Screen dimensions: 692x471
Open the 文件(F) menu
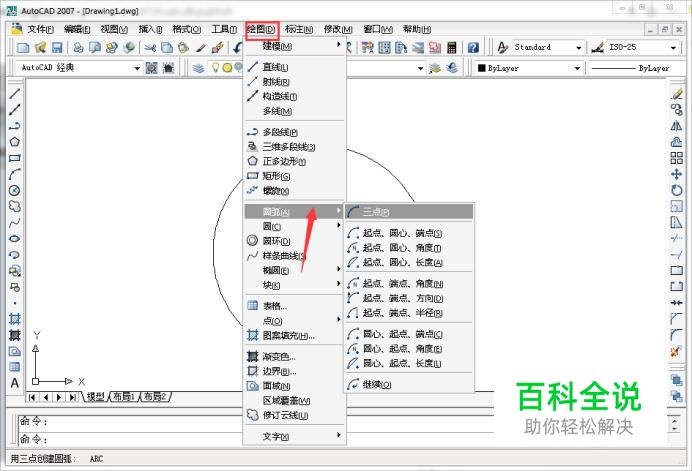coord(40,29)
